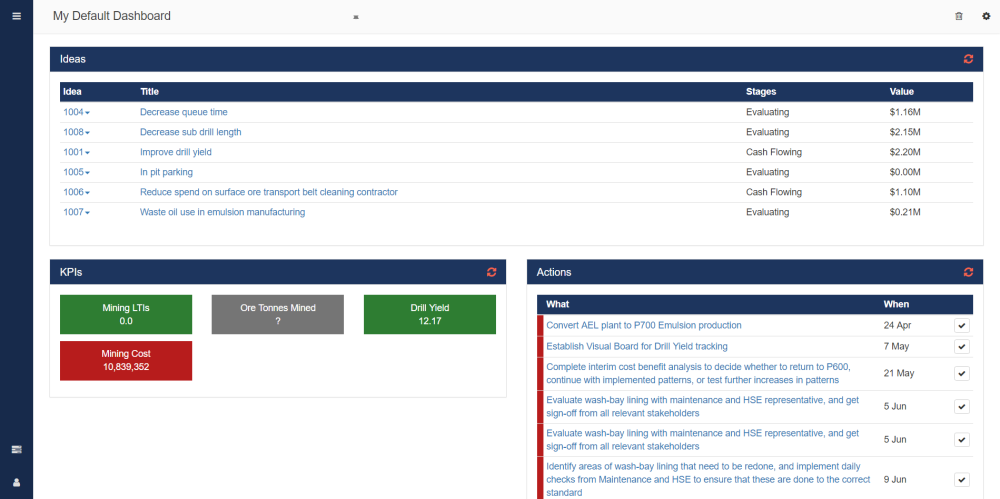Click the Ideas panel header title
The width and height of the screenshot is (1000, 499).
[73, 59]
